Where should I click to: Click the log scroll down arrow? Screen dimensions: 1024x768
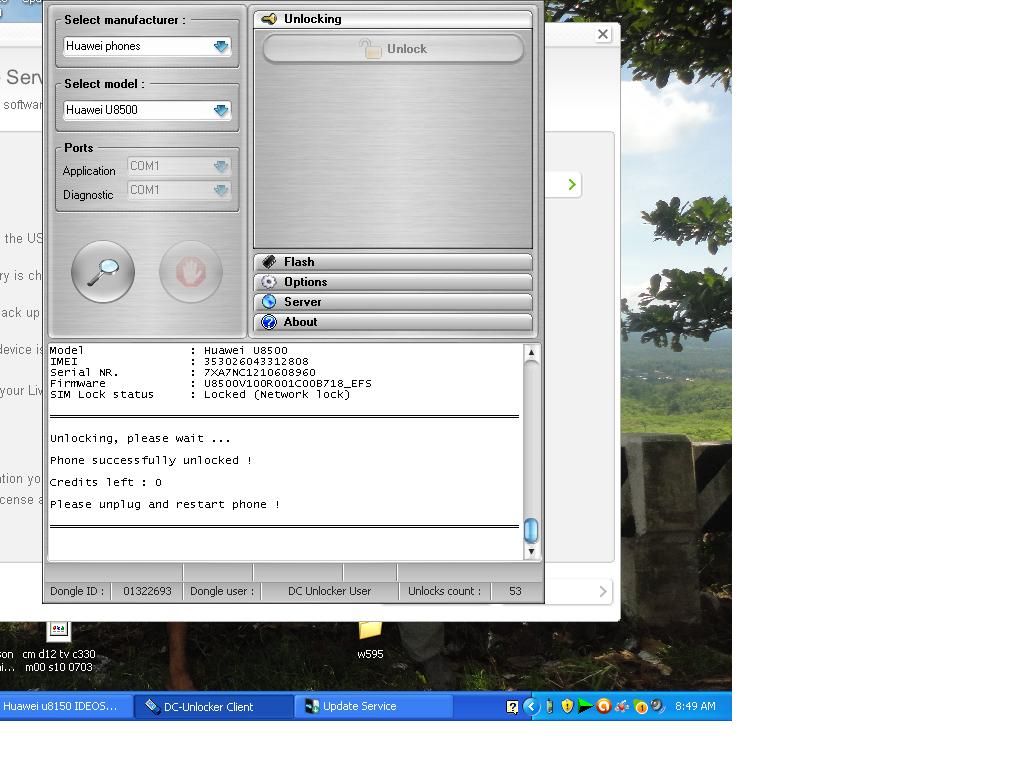(531, 551)
